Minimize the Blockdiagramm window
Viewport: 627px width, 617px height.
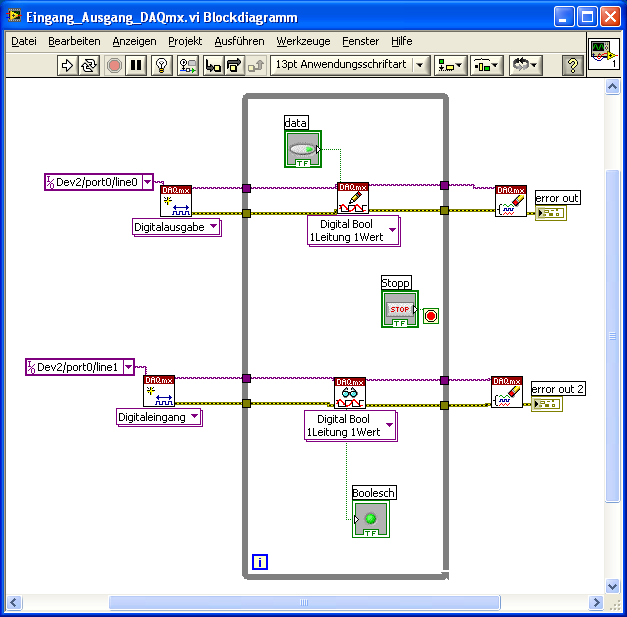pyautogui.click(x=563, y=17)
